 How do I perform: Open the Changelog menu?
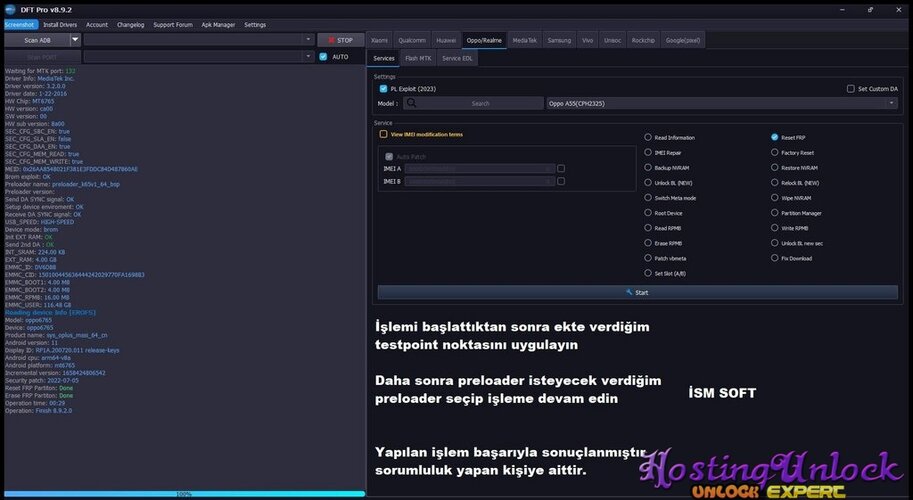(130, 24)
